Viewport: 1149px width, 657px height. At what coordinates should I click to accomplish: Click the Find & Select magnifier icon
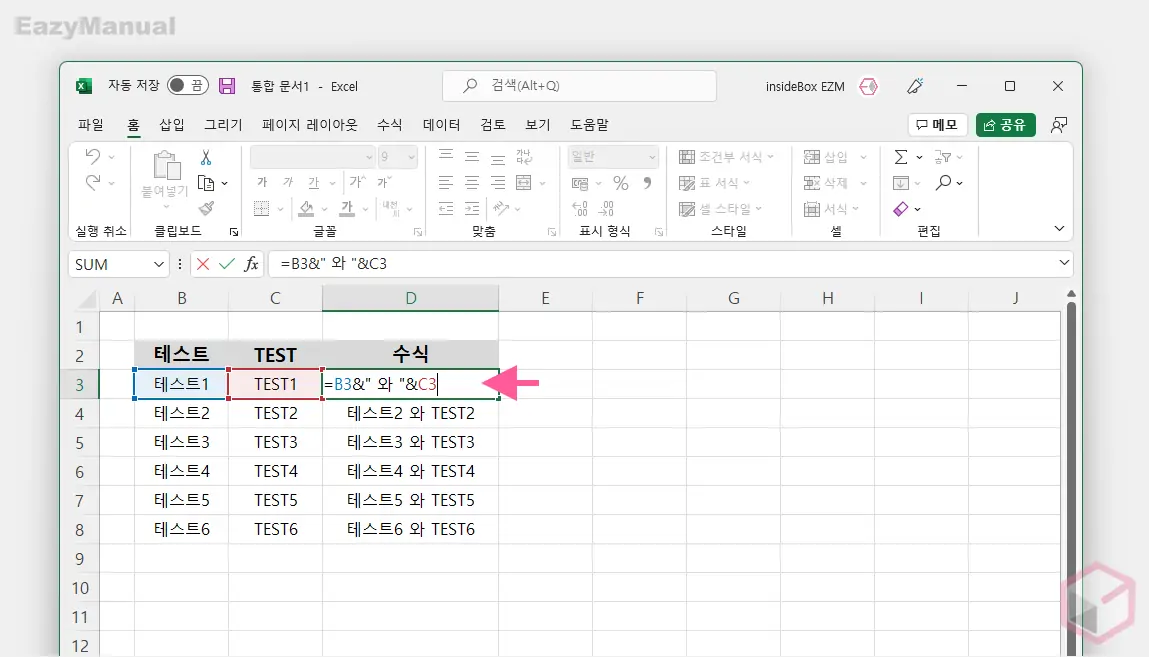tap(944, 182)
